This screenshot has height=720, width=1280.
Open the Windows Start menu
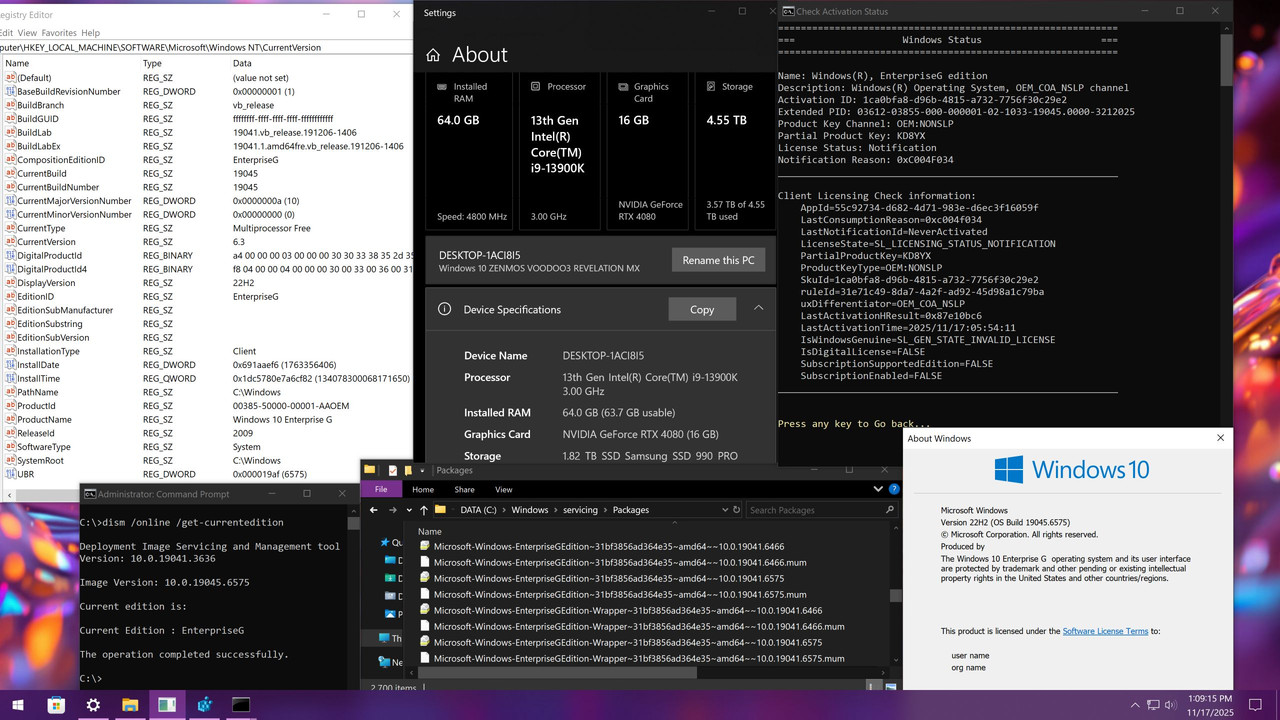[x=18, y=705]
